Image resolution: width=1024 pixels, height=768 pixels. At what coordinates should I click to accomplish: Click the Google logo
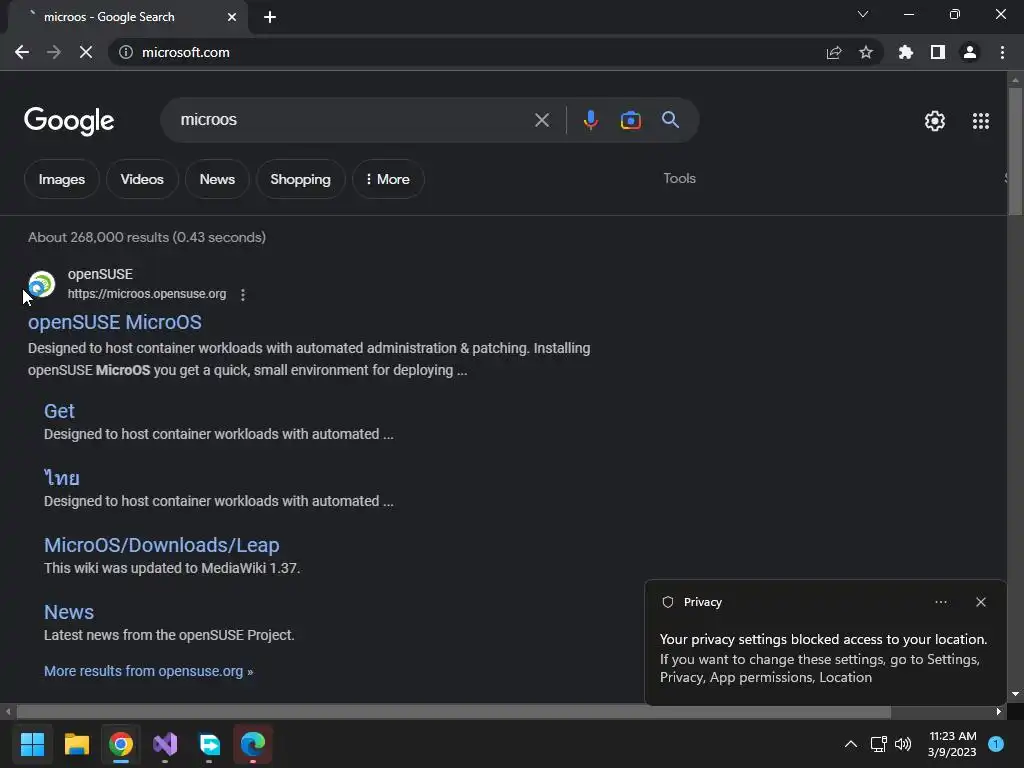click(69, 121)
